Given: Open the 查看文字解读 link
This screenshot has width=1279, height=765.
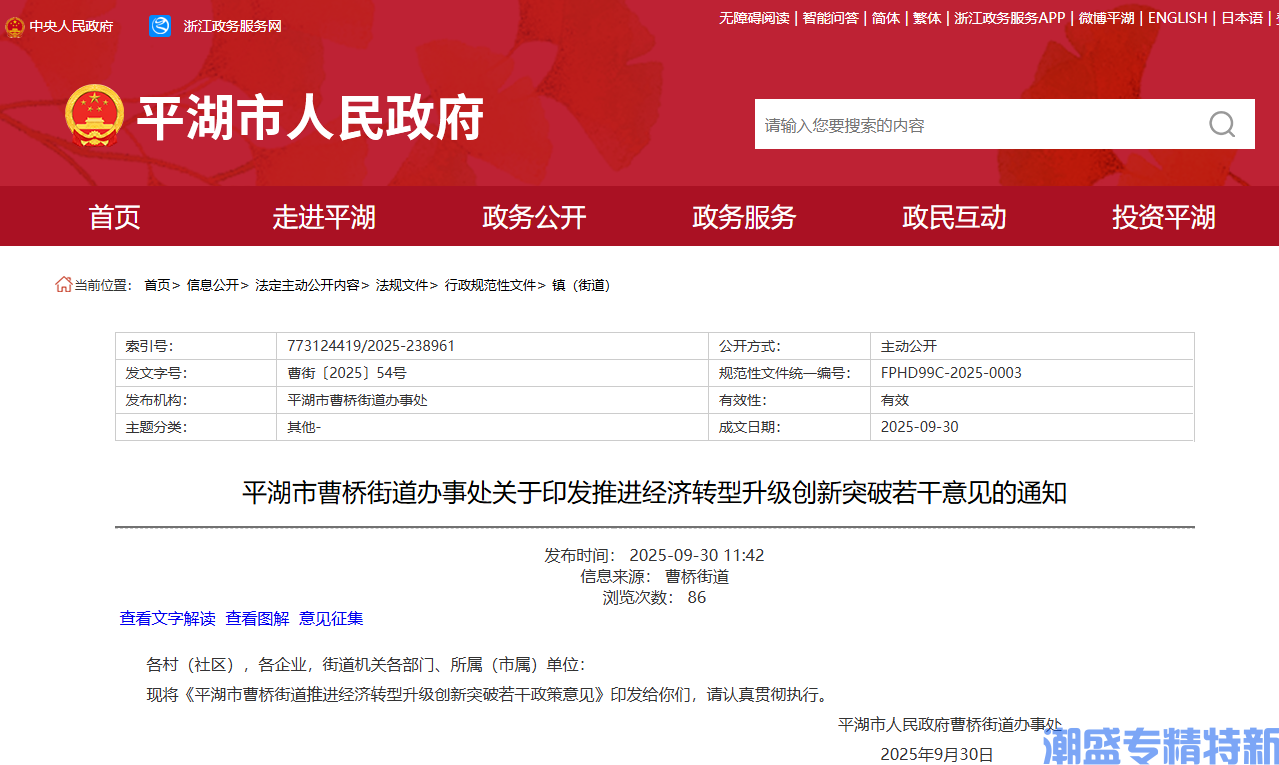Looking at the screenshot, I should point(167,619).
